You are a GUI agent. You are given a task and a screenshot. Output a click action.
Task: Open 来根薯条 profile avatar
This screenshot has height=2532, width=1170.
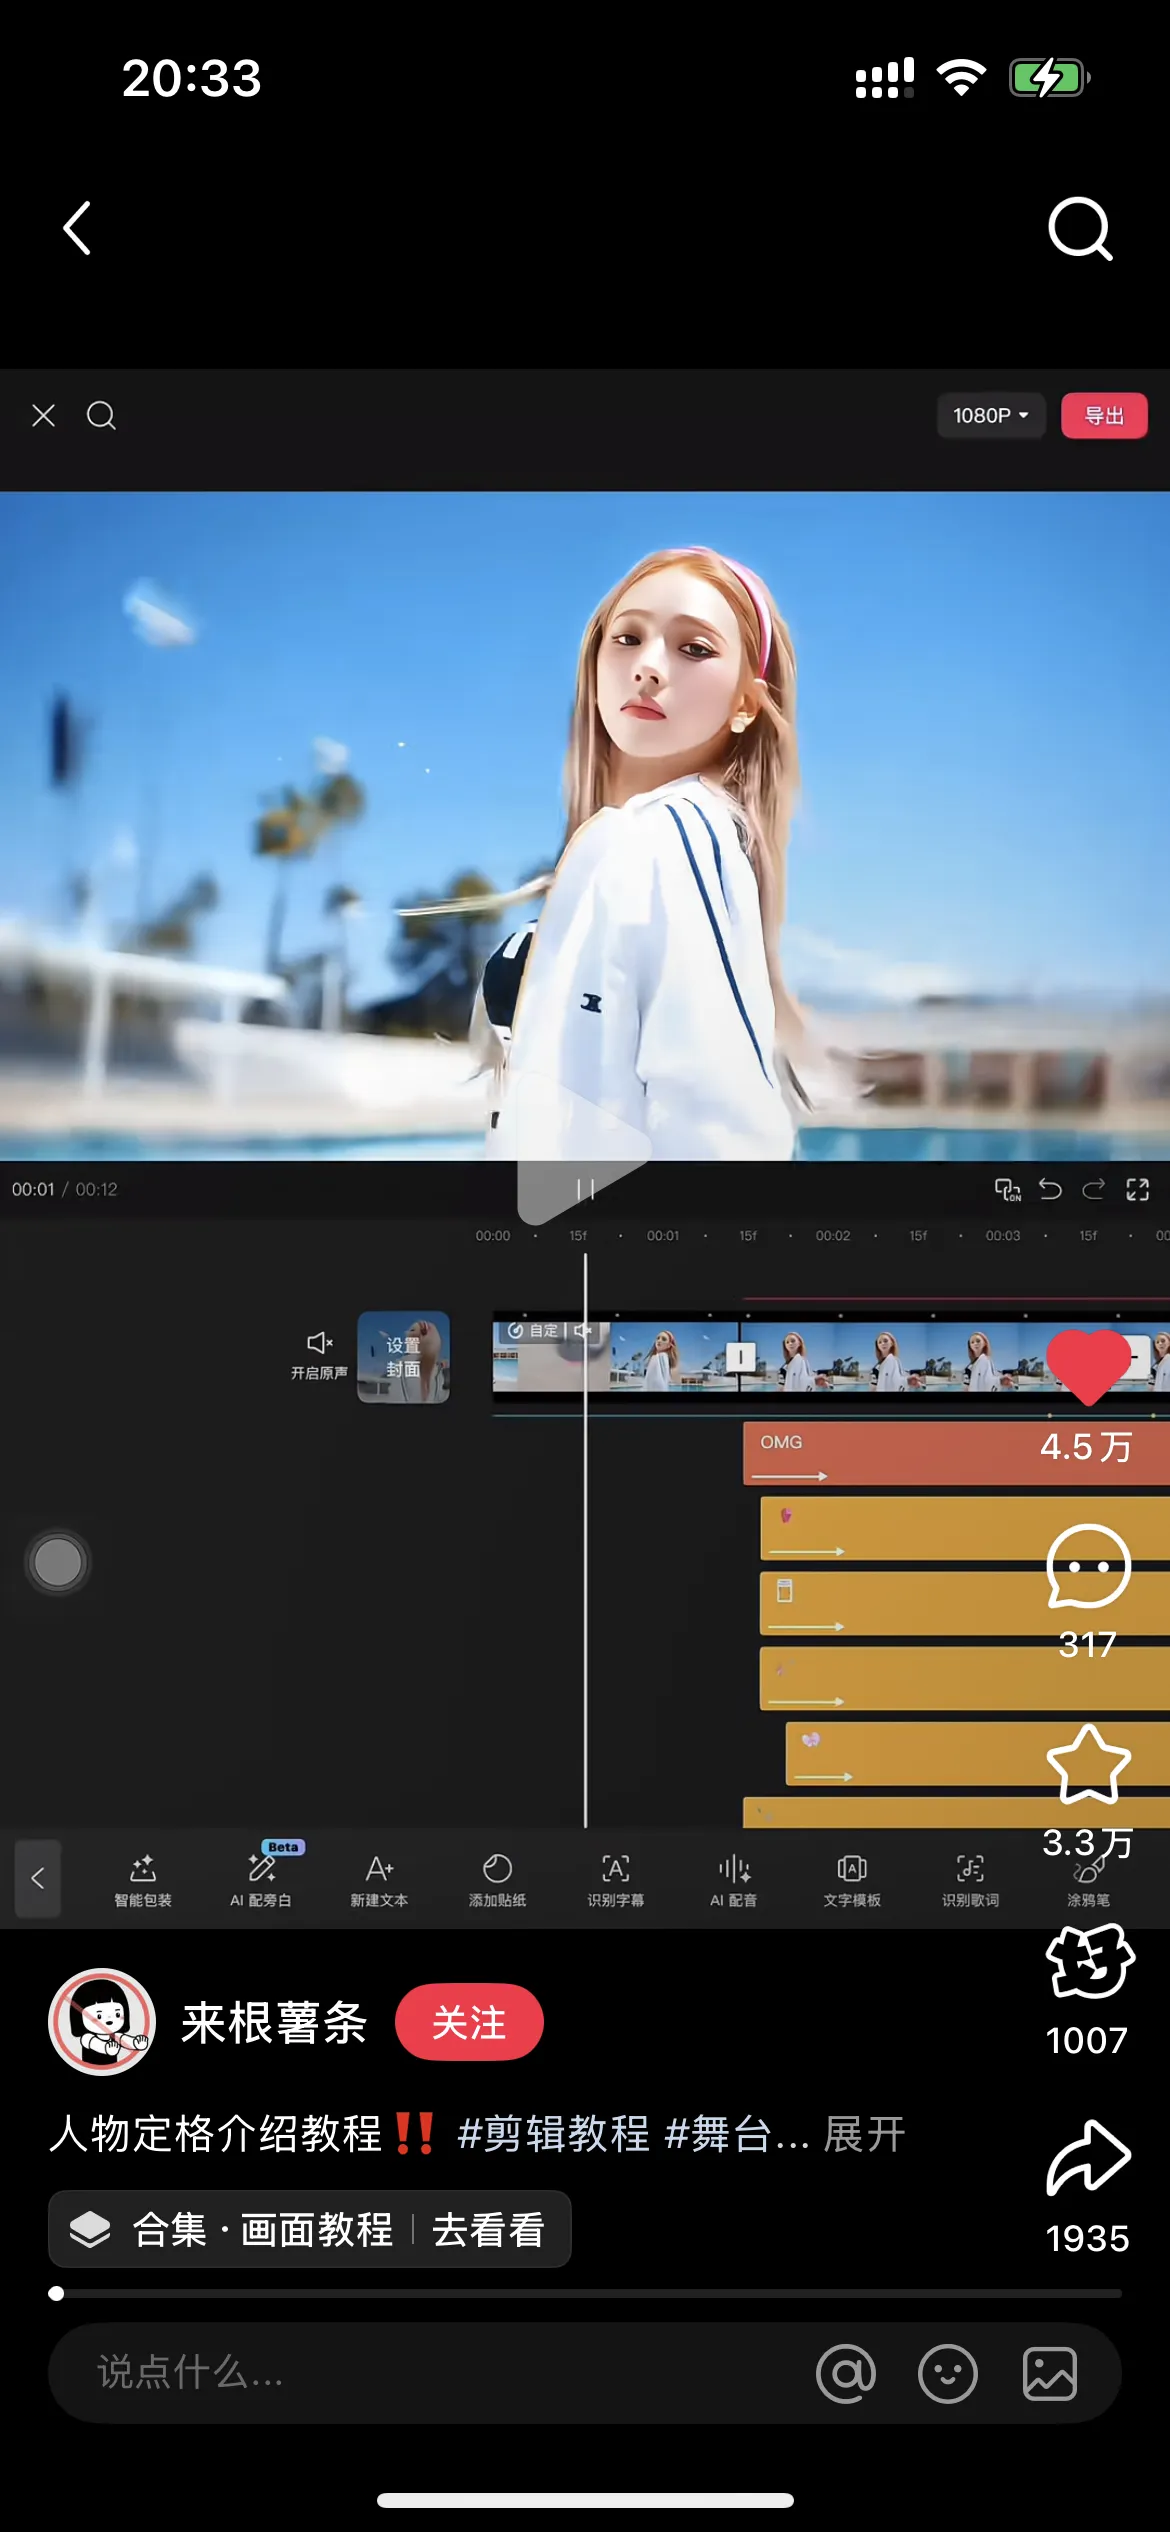[102, 2022]
